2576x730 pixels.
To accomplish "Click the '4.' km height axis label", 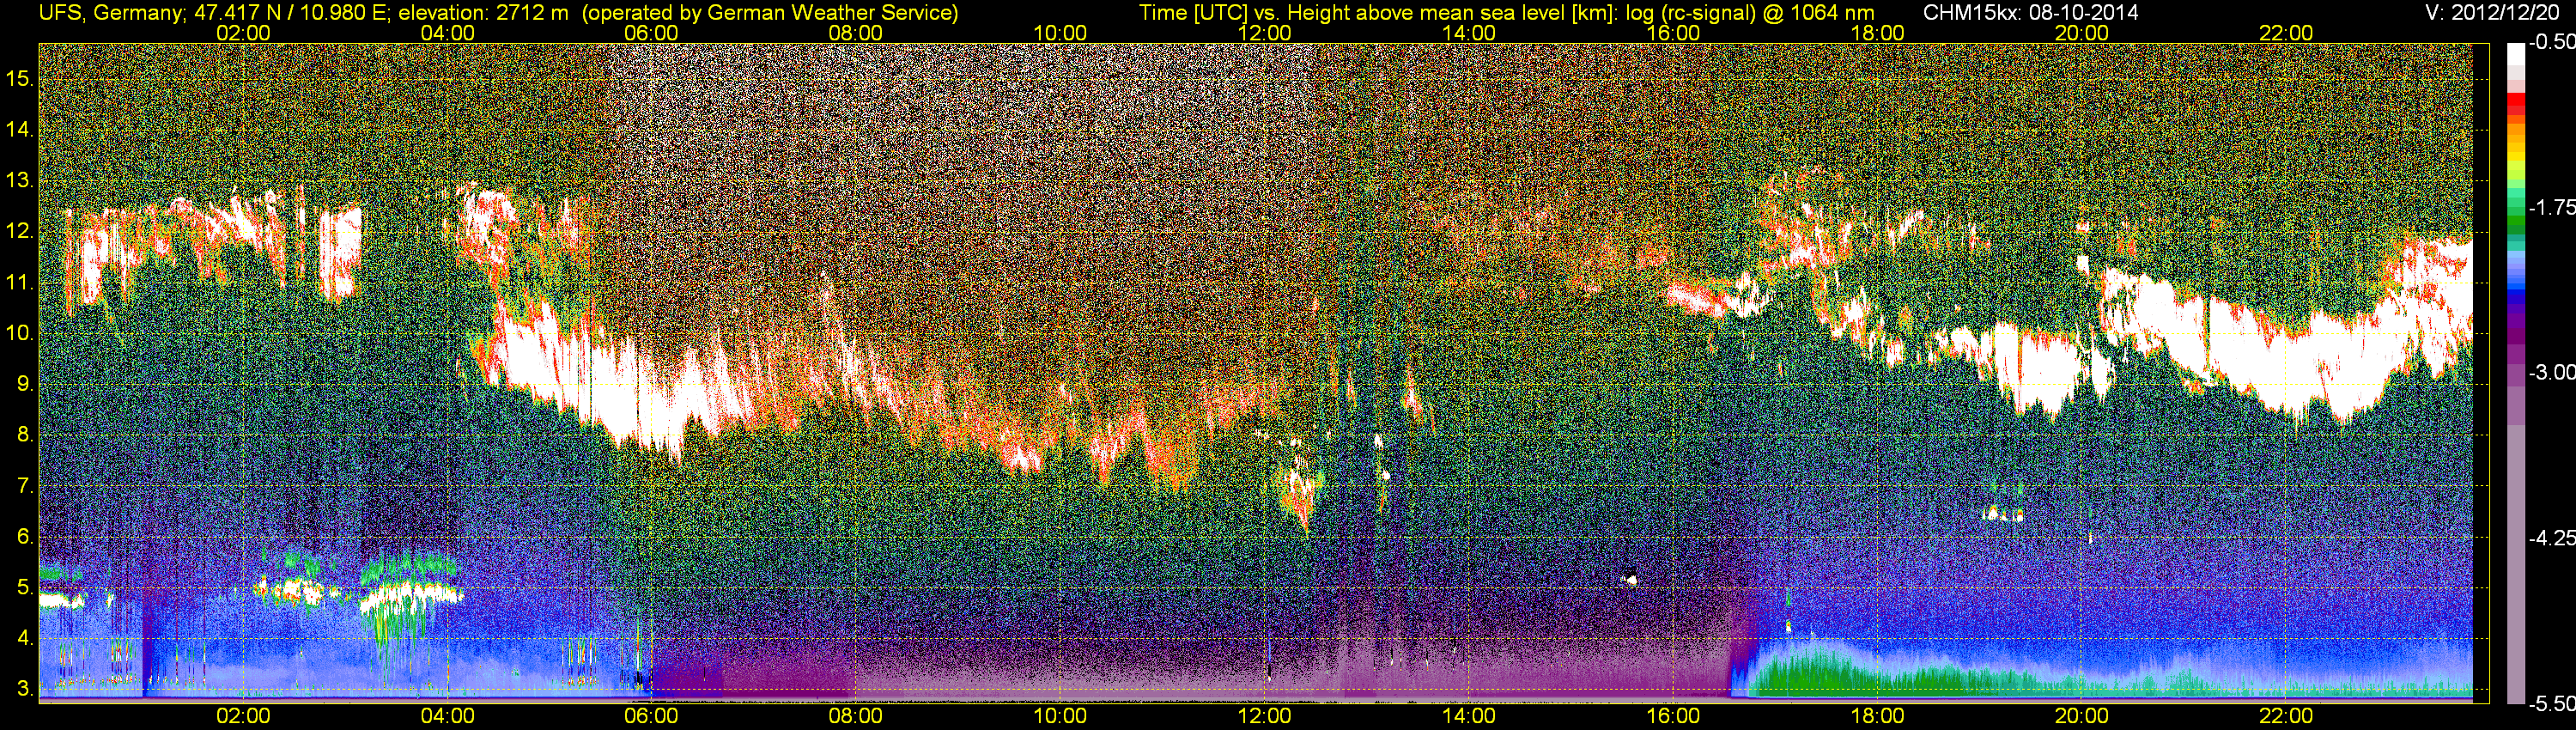I will coord(26,639).
